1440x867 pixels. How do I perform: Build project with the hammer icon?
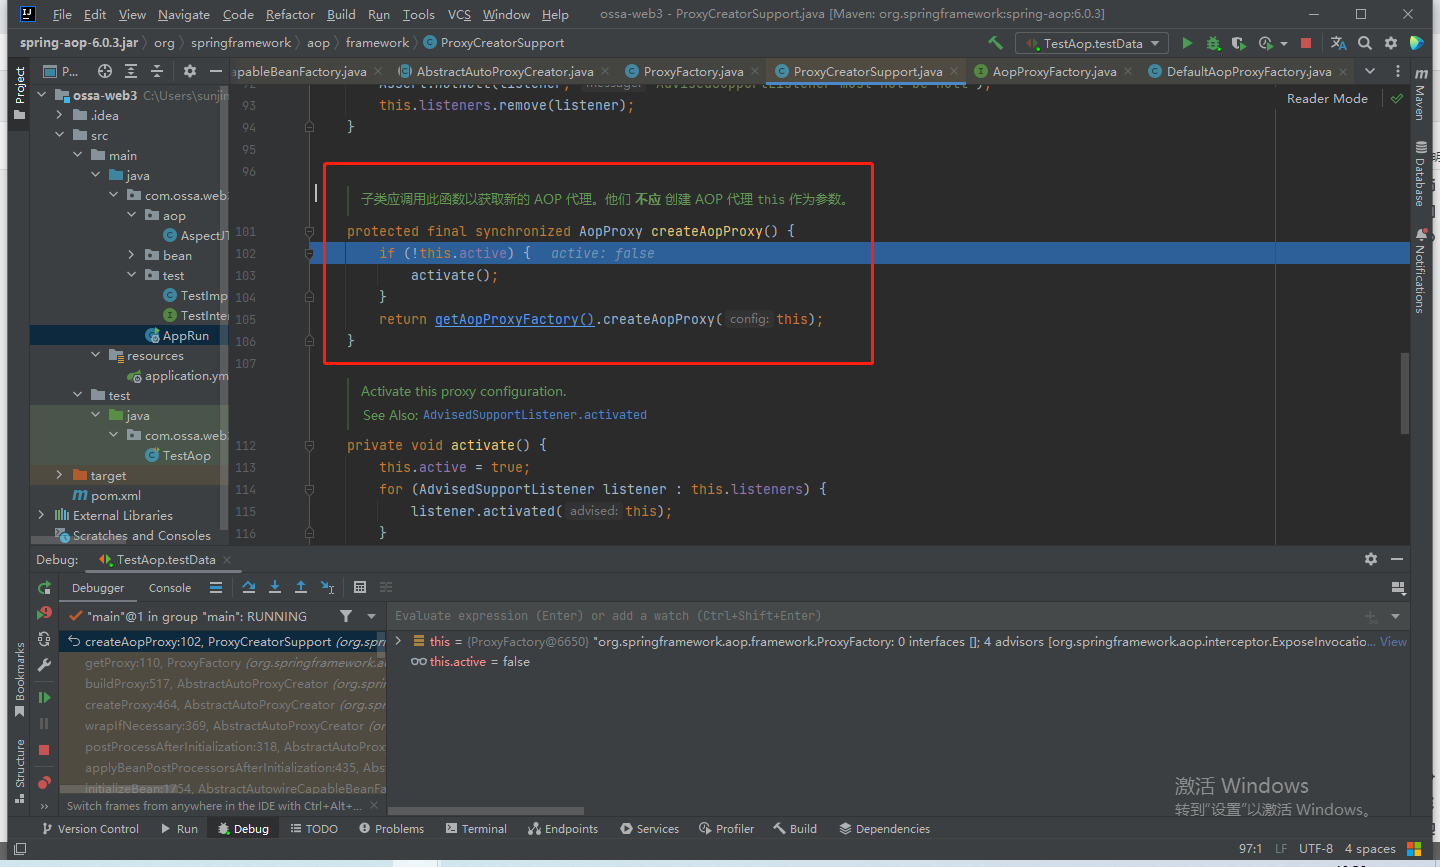995,43
